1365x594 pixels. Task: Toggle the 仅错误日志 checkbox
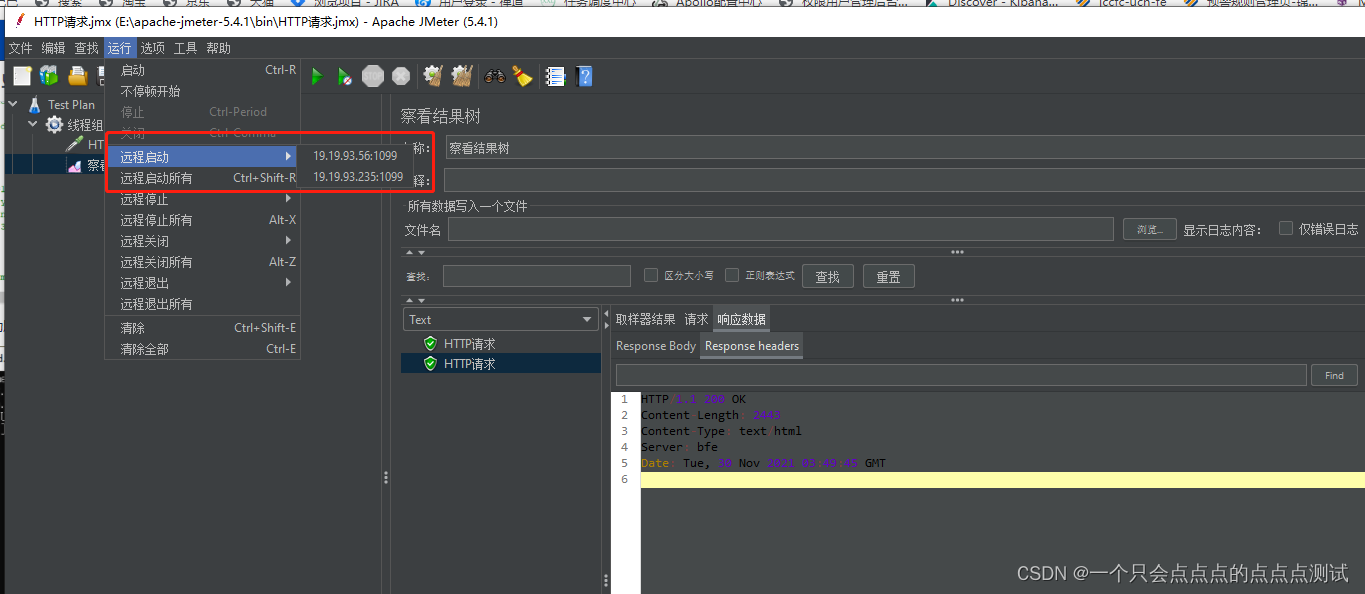click(x=1286, y=228)
